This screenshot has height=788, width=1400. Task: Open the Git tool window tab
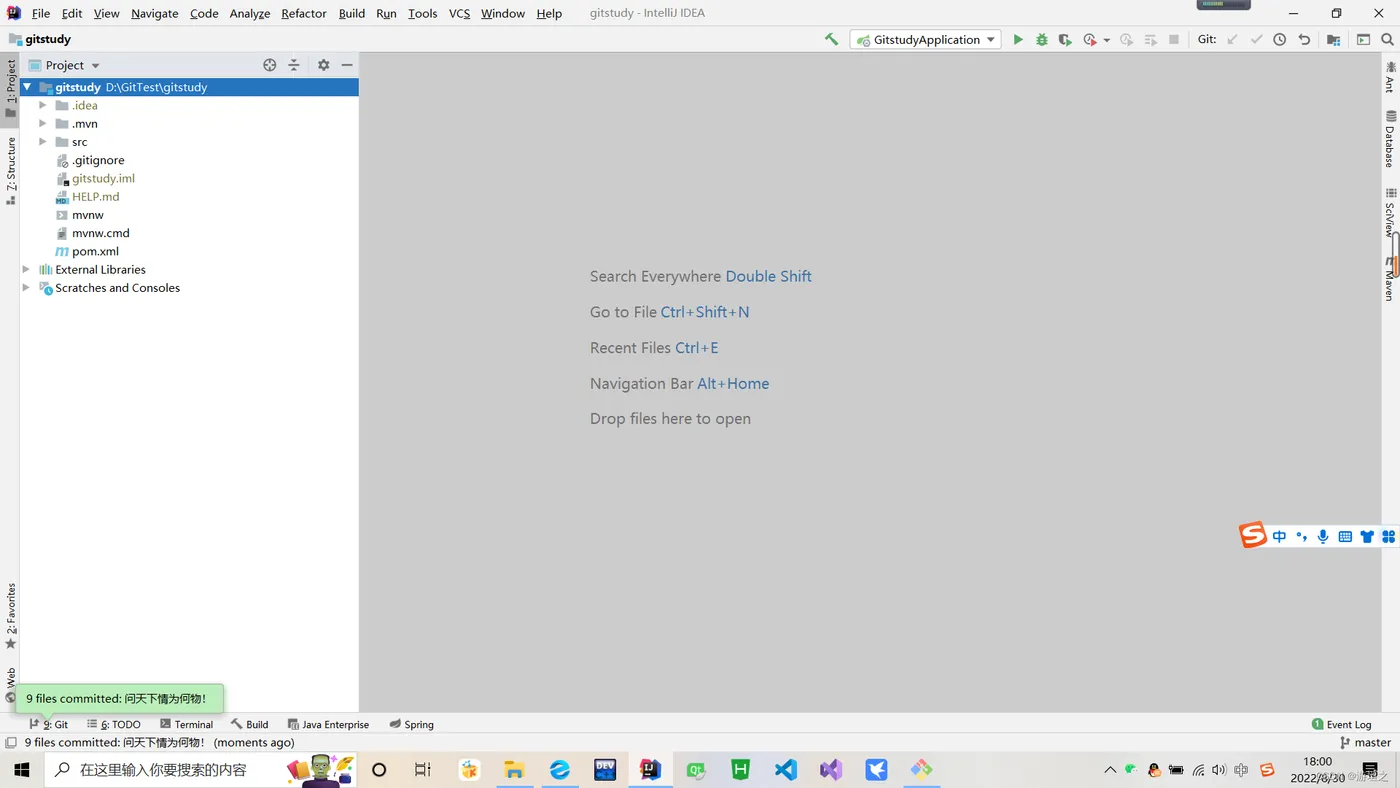point(48,724)
